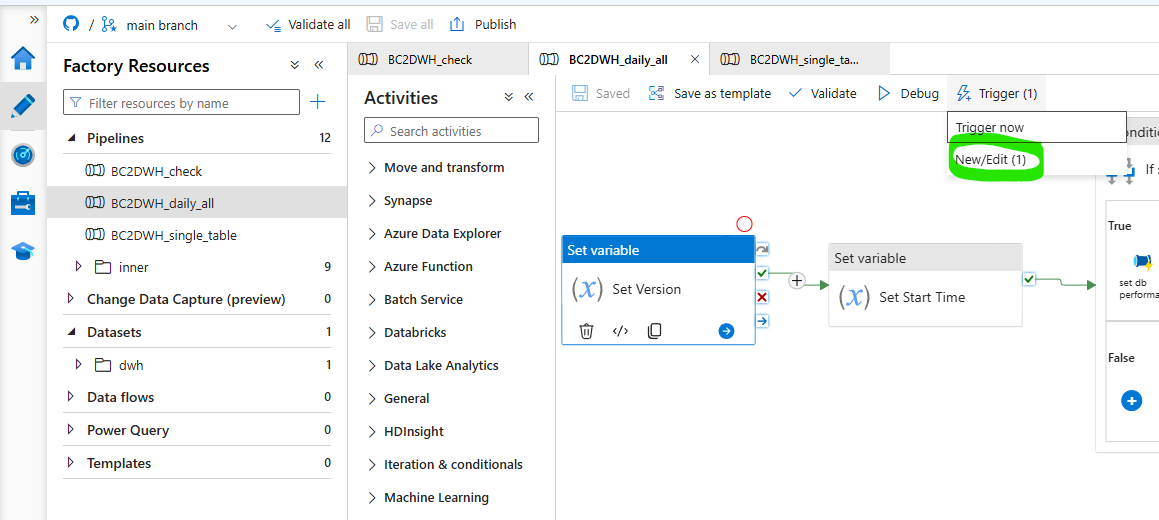Open the main branch dropdown
Viewport: 1159px width, 520px height.
[232, 26]
